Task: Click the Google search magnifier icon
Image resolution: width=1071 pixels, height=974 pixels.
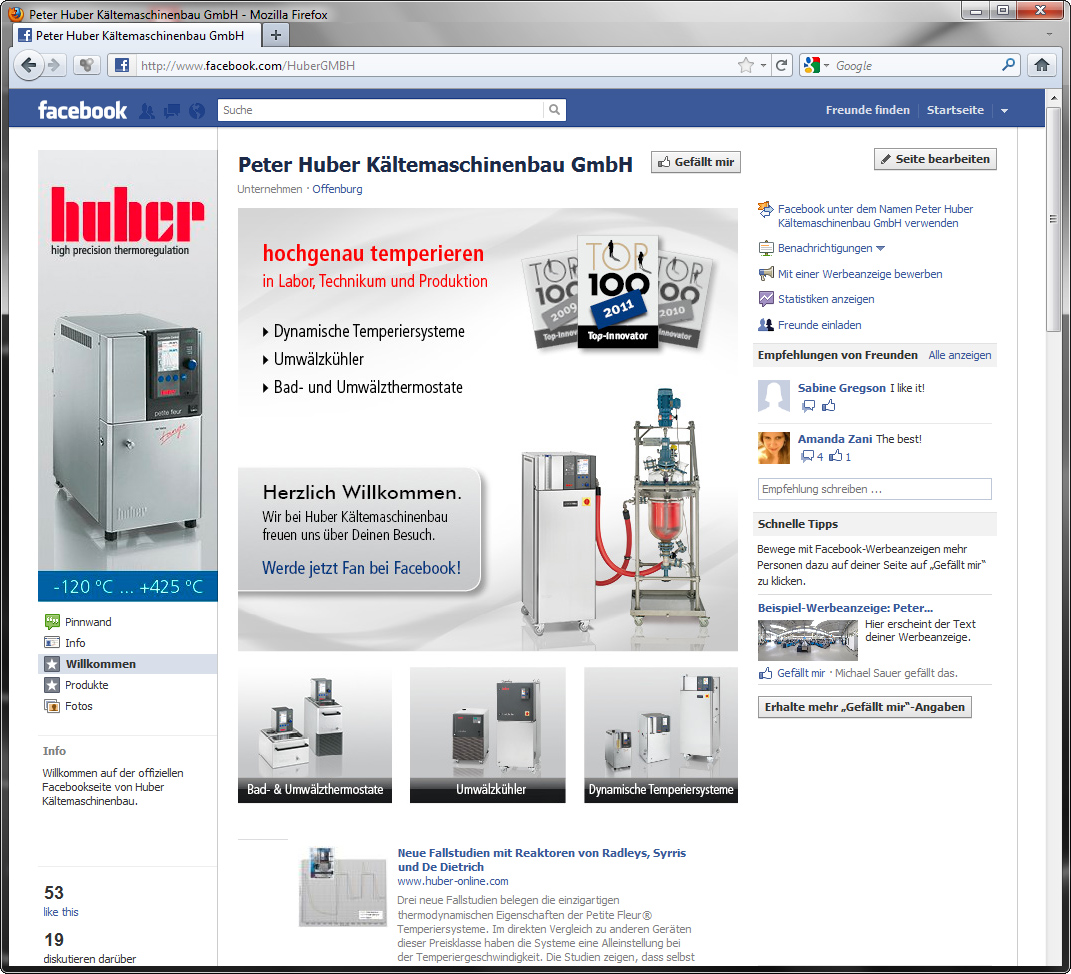Action: tap(1008, 65)
